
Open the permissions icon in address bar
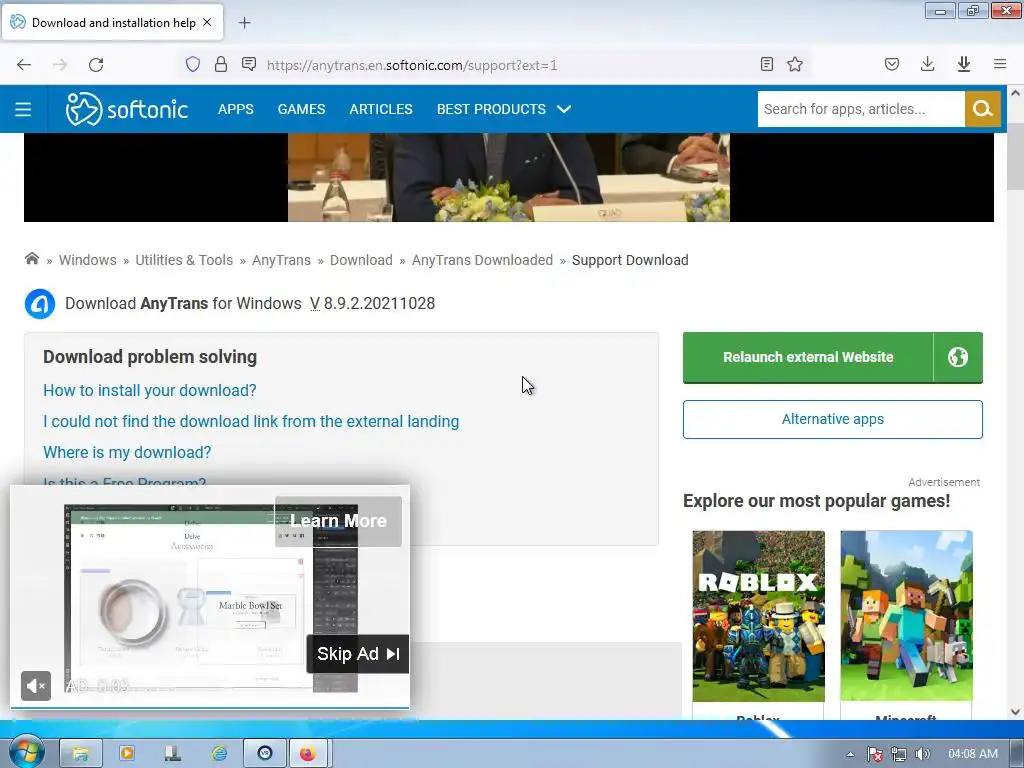tap(249, 64)
